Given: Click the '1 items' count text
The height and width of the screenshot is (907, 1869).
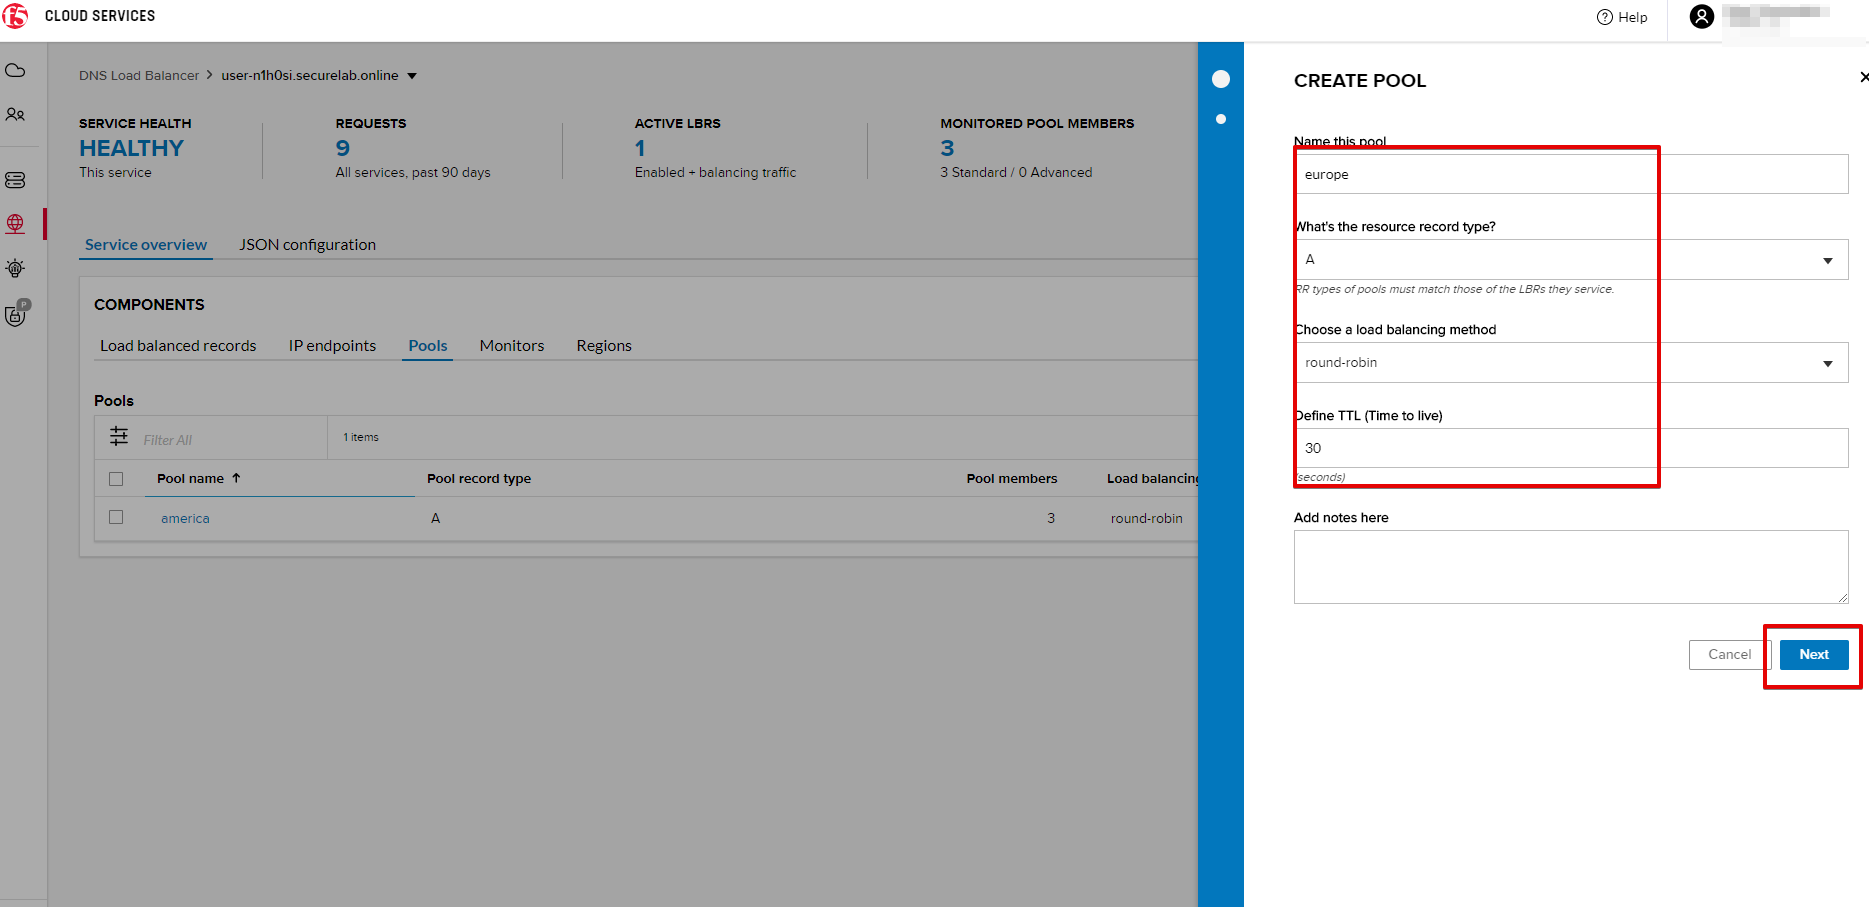Looking at the screenshot, I should click(x=361, y=437).
